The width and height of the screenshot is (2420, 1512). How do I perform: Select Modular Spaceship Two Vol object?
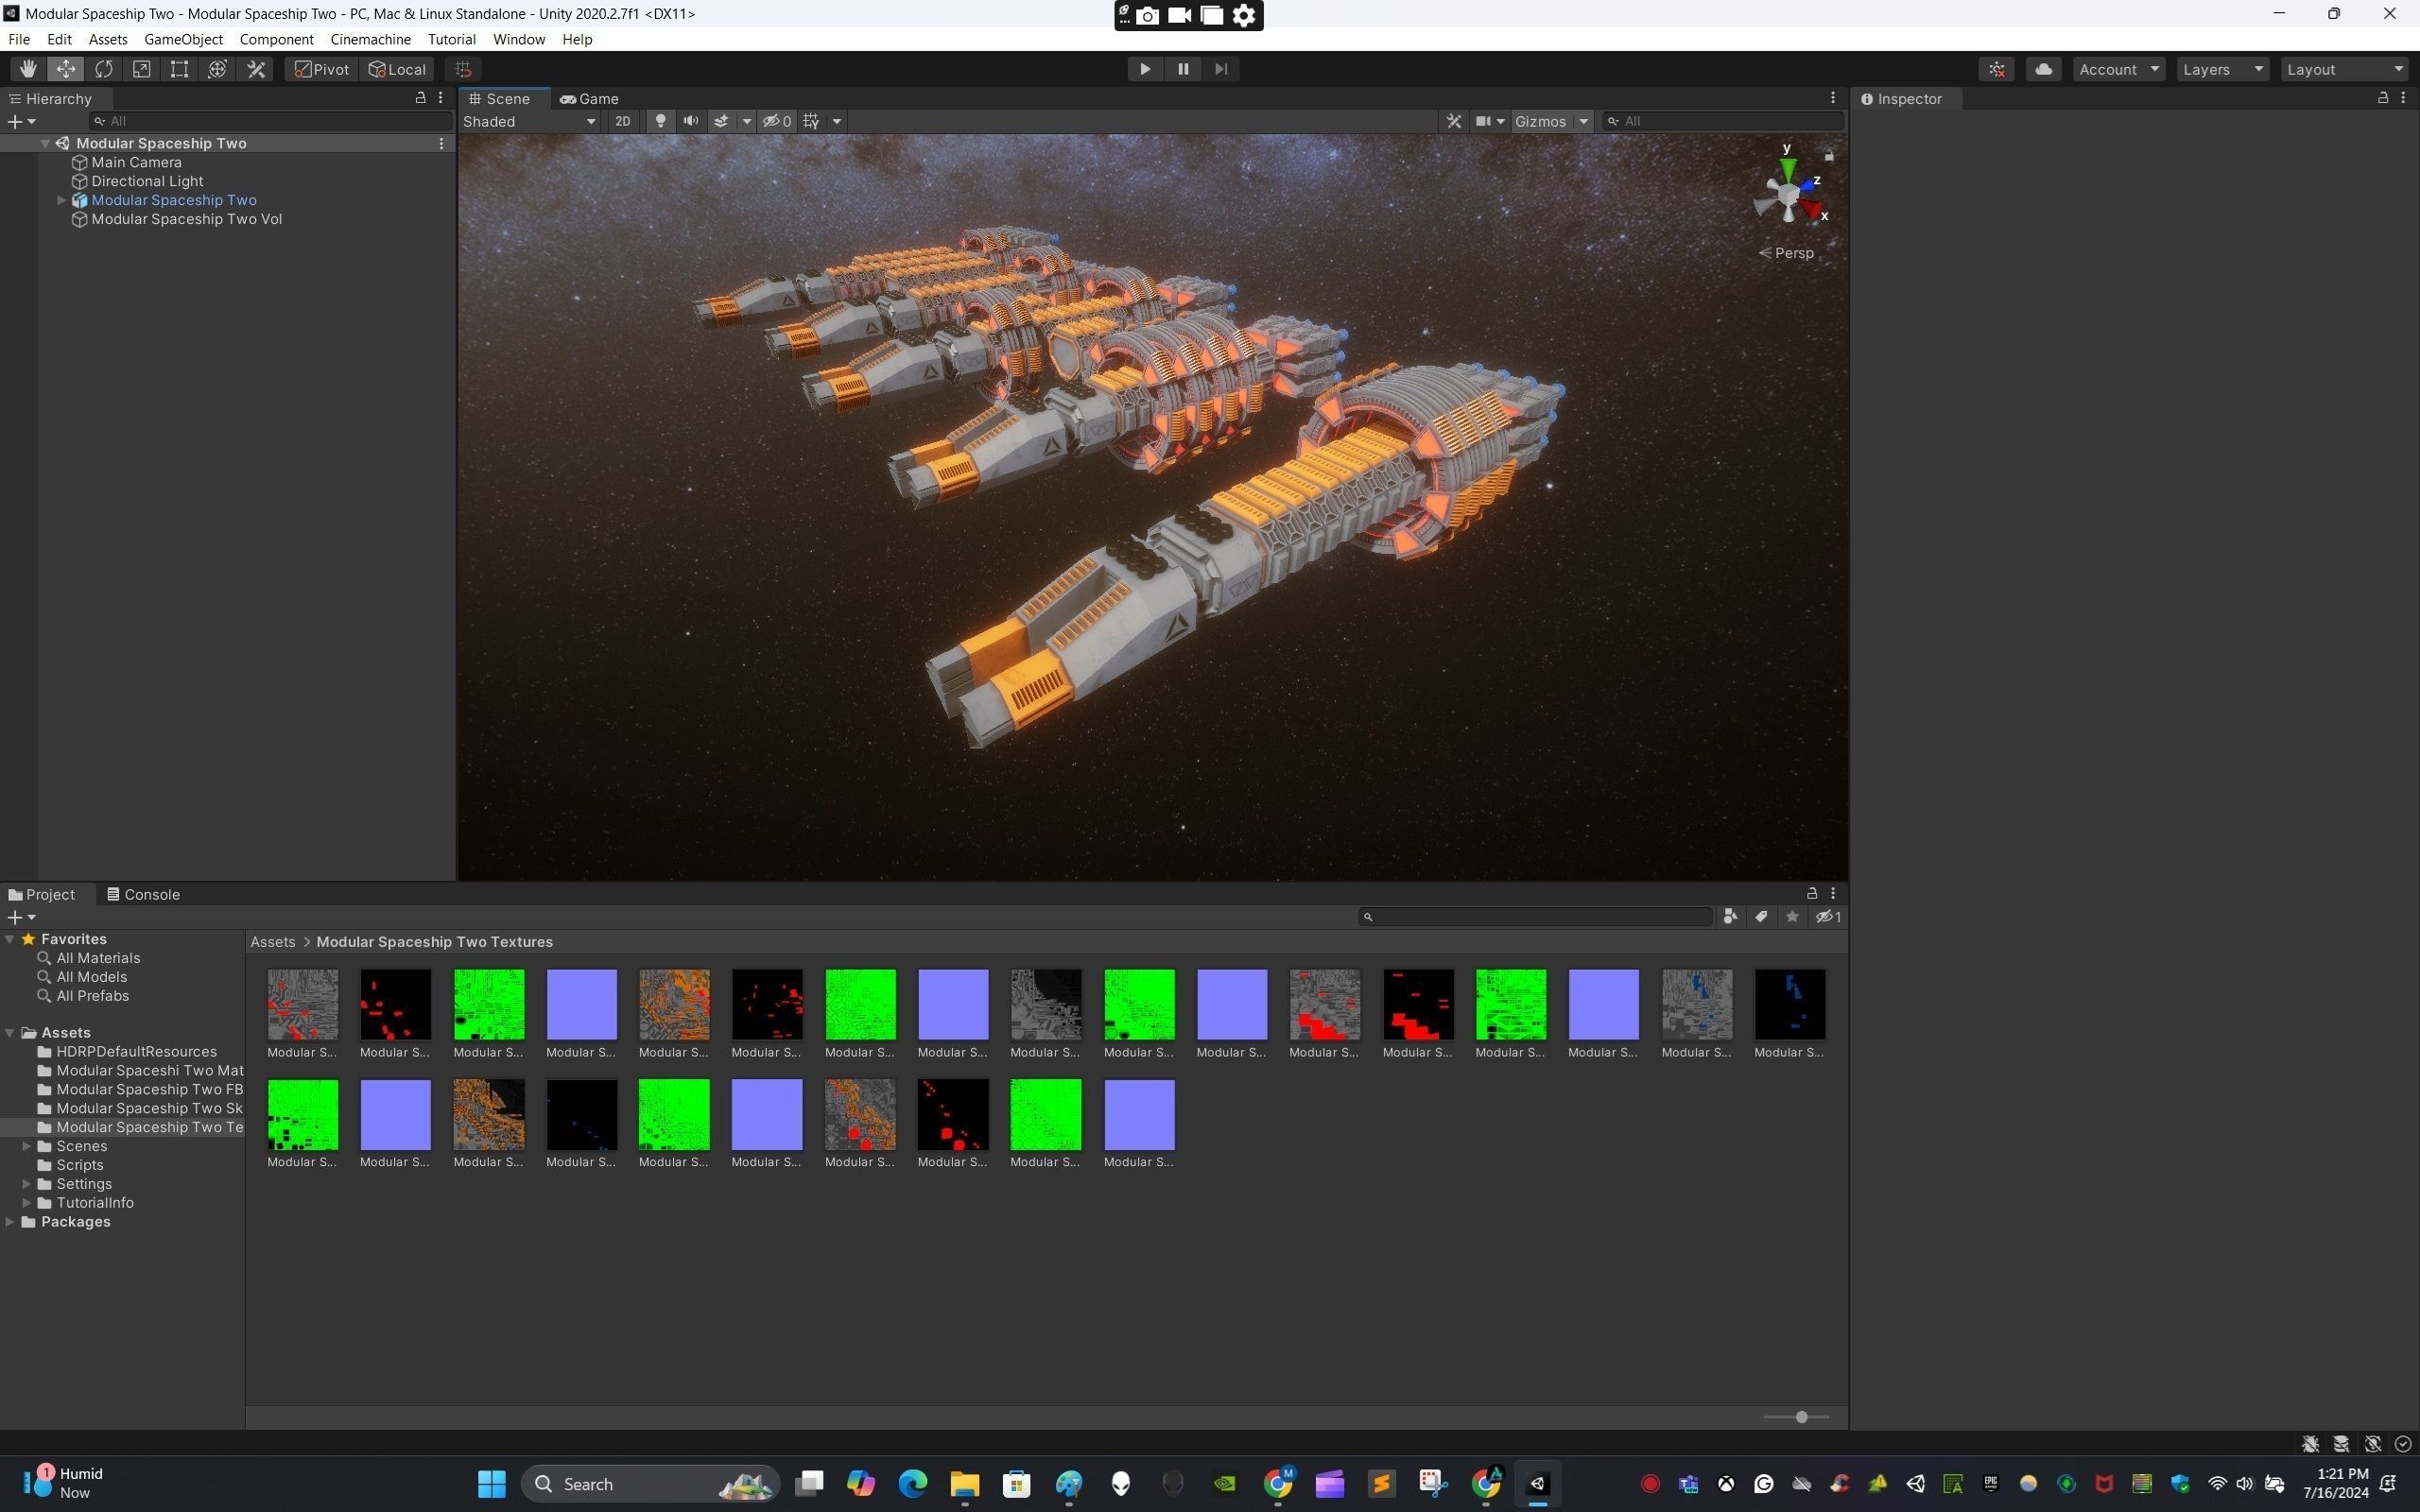pyautogui.click(x=186, y=219)
